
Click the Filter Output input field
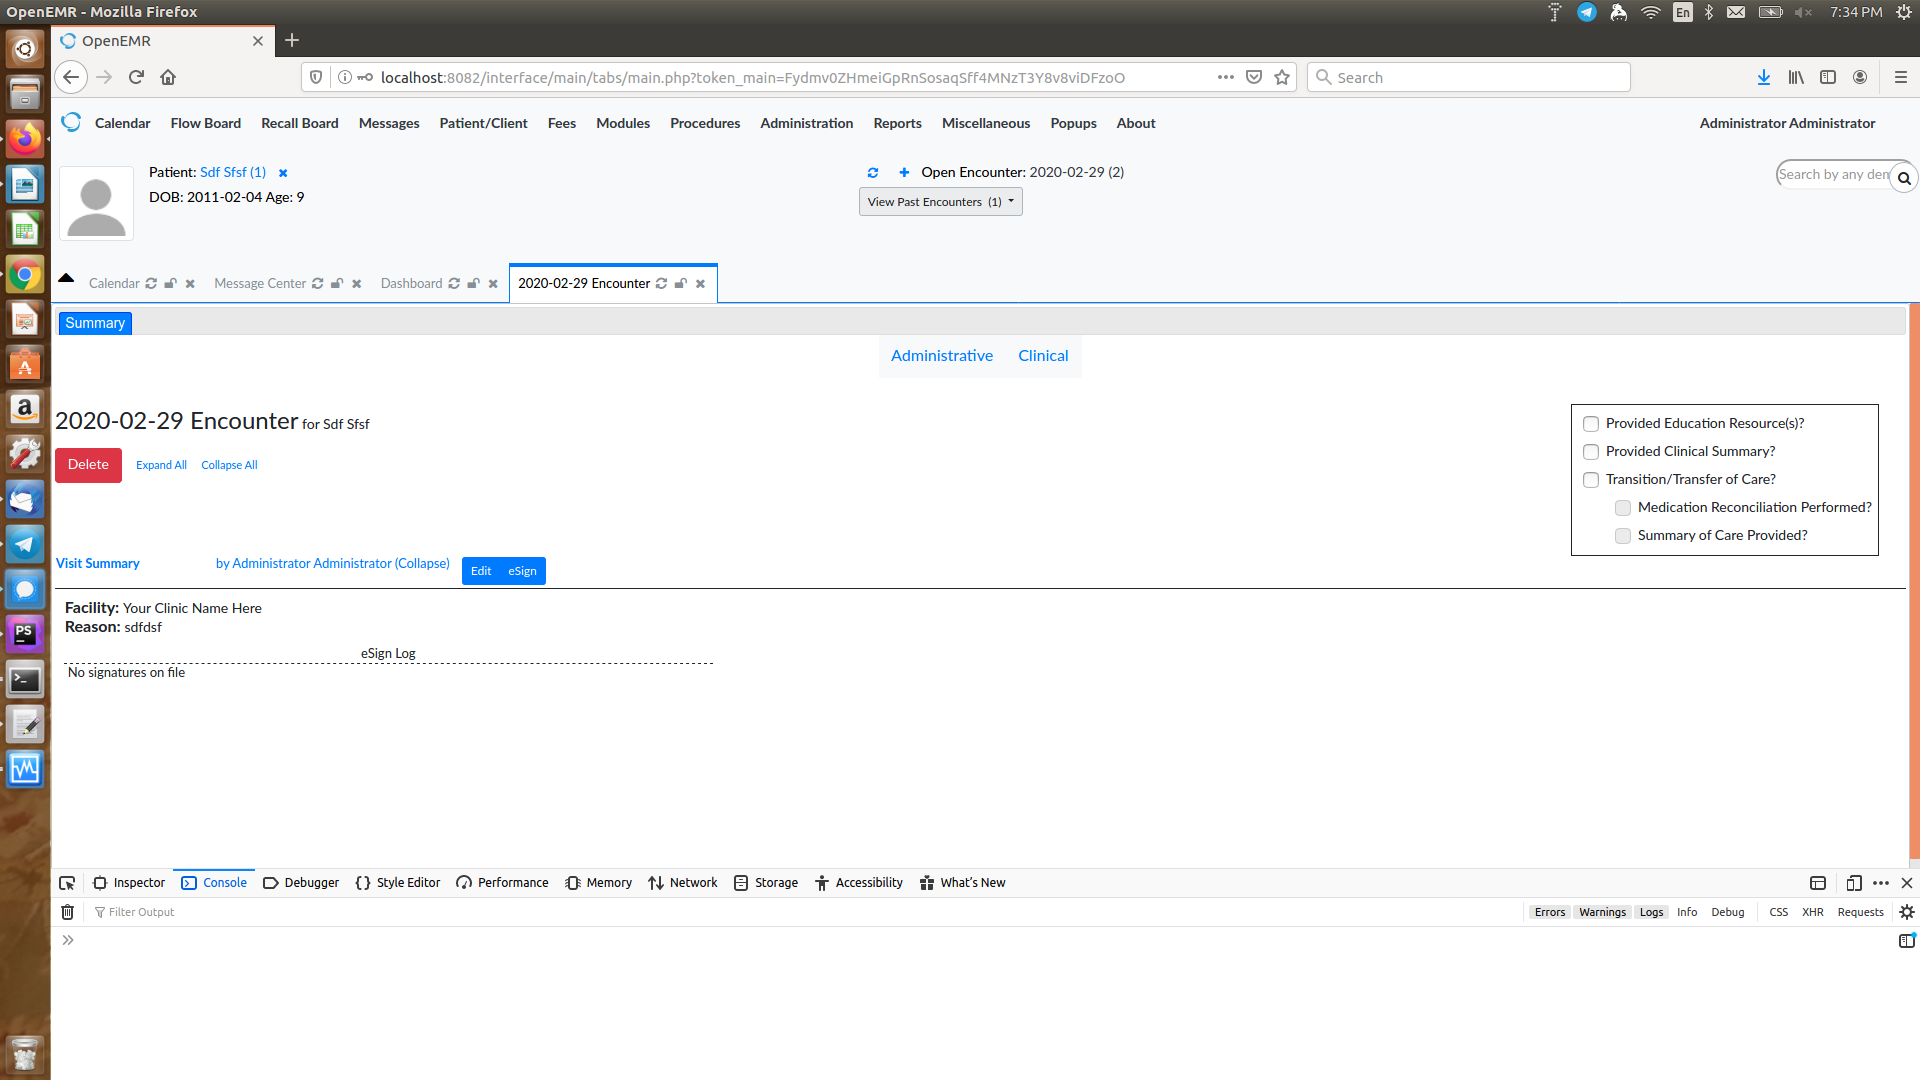143,911
